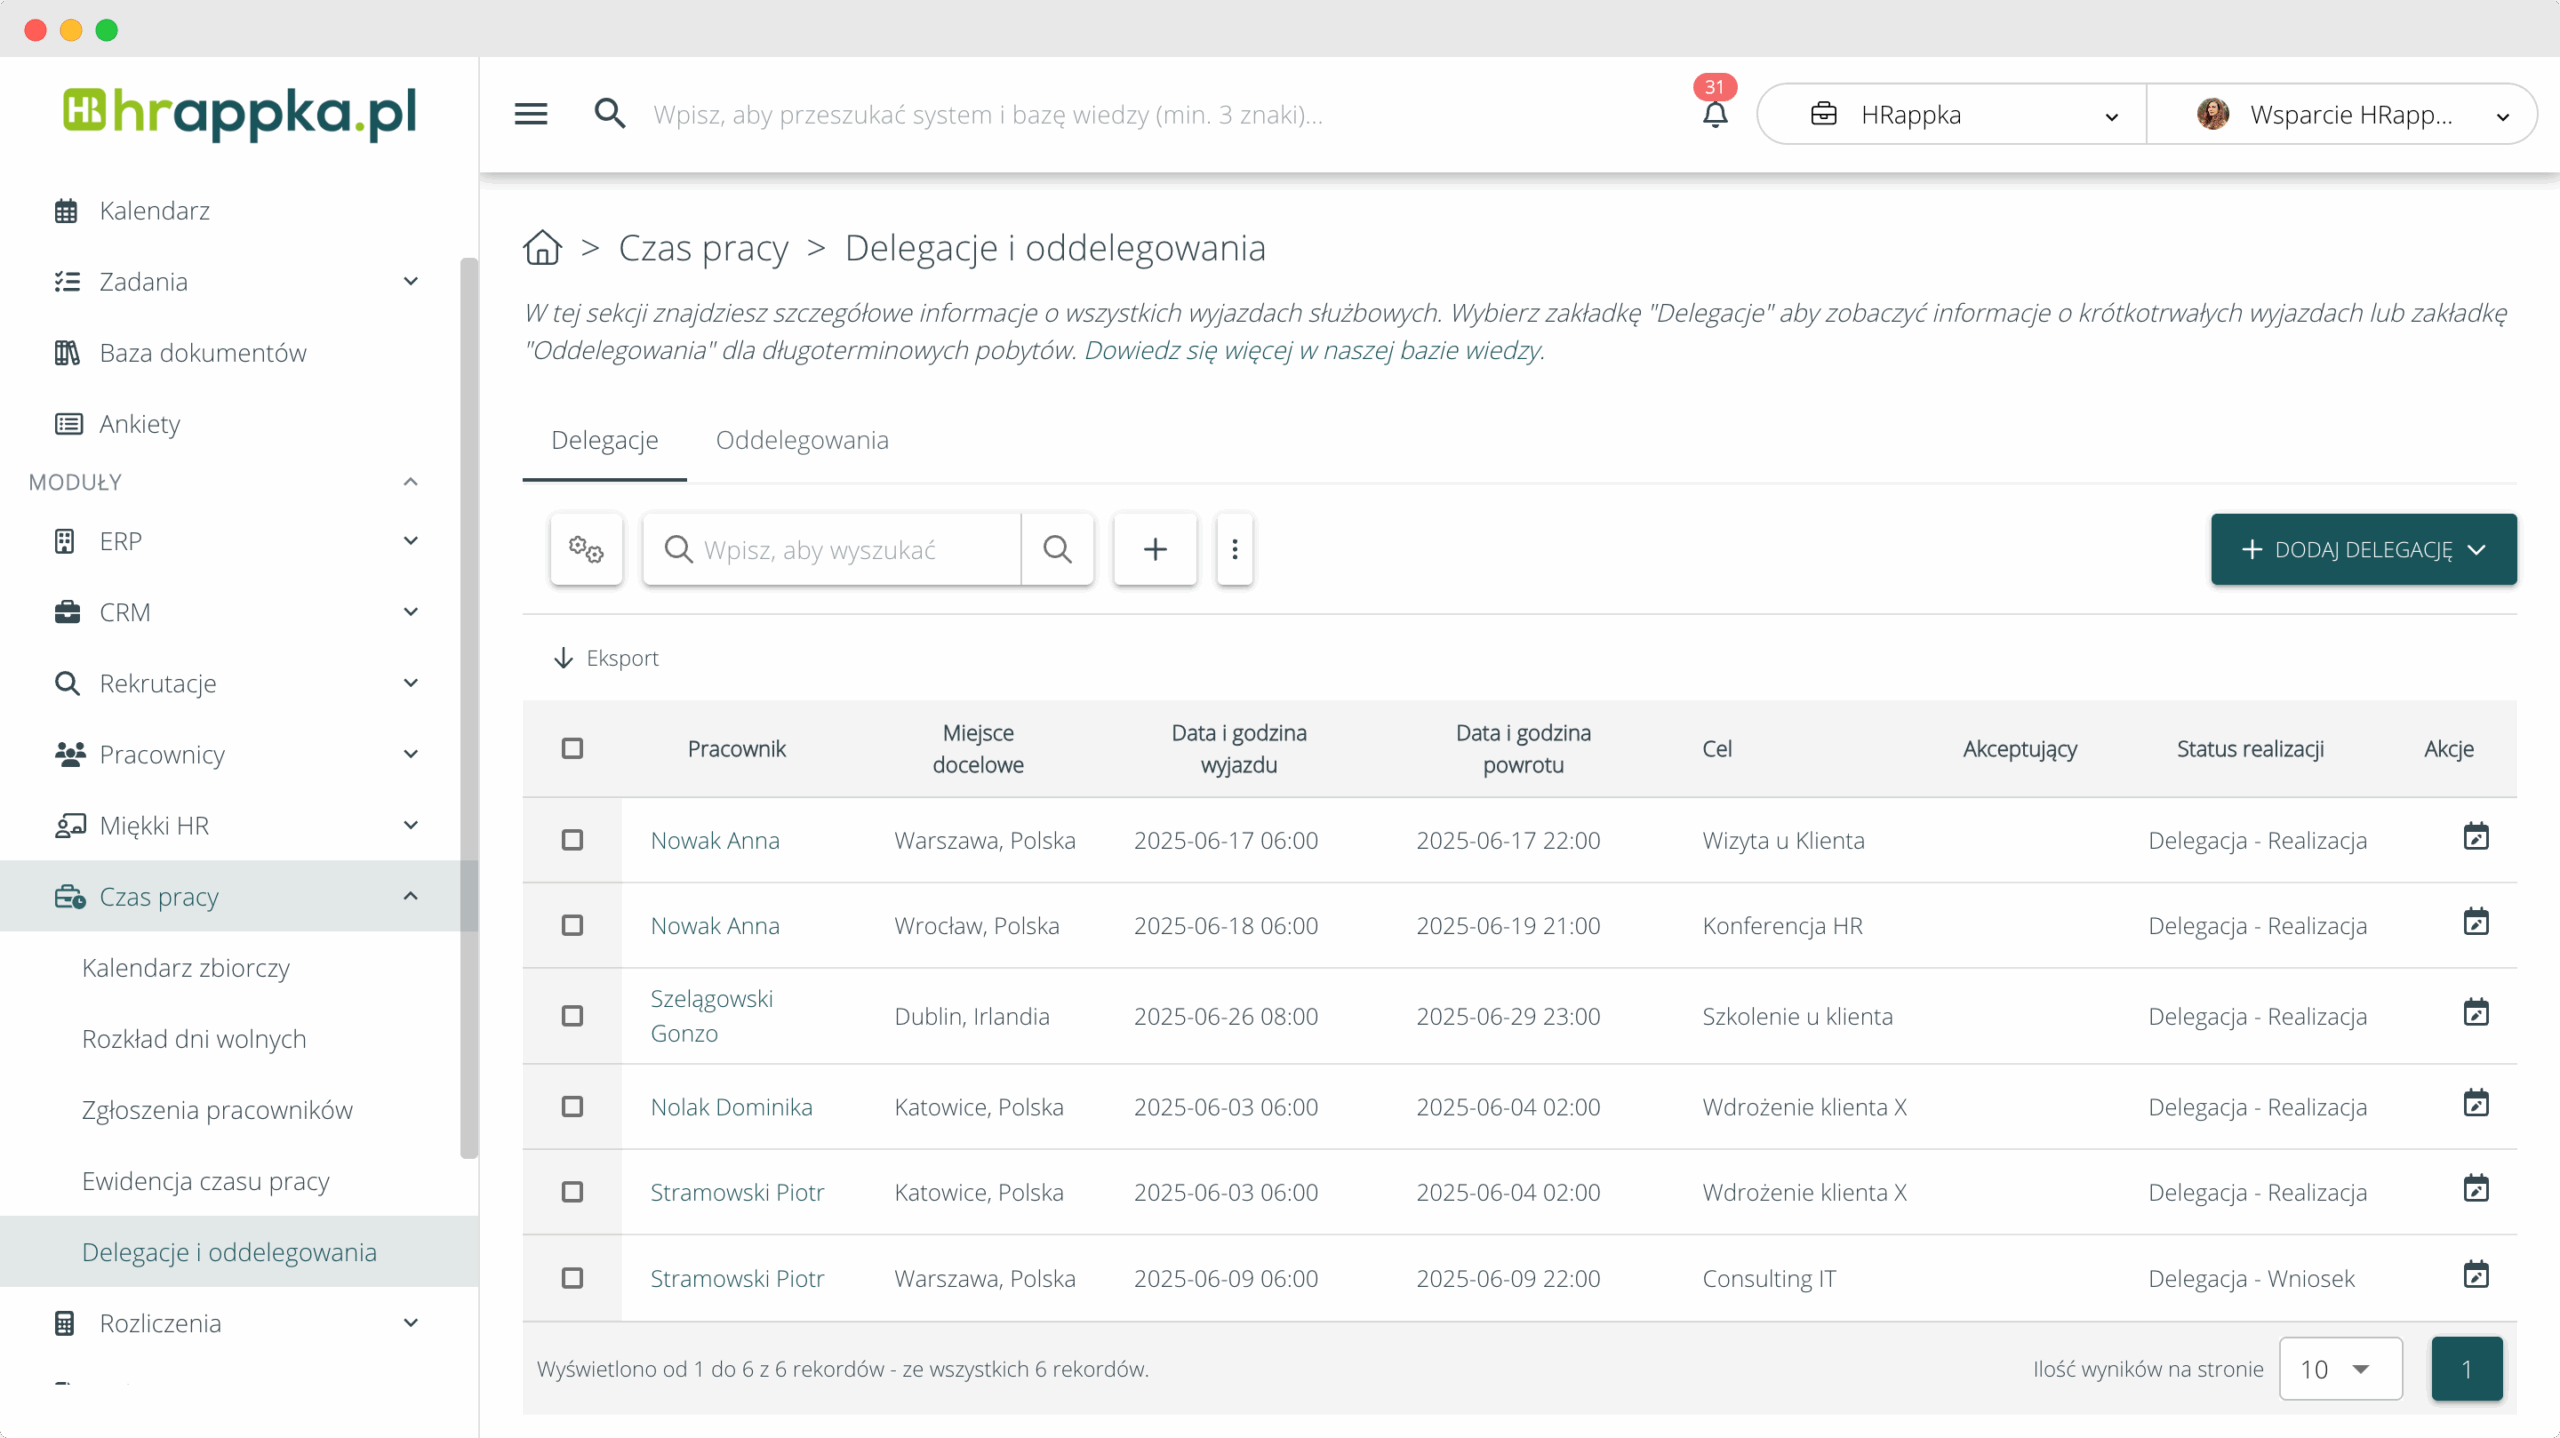Viewport: 2560px width, 1438px height.
Task: Open table filter settings gears icon
Action: click(586, 549)
